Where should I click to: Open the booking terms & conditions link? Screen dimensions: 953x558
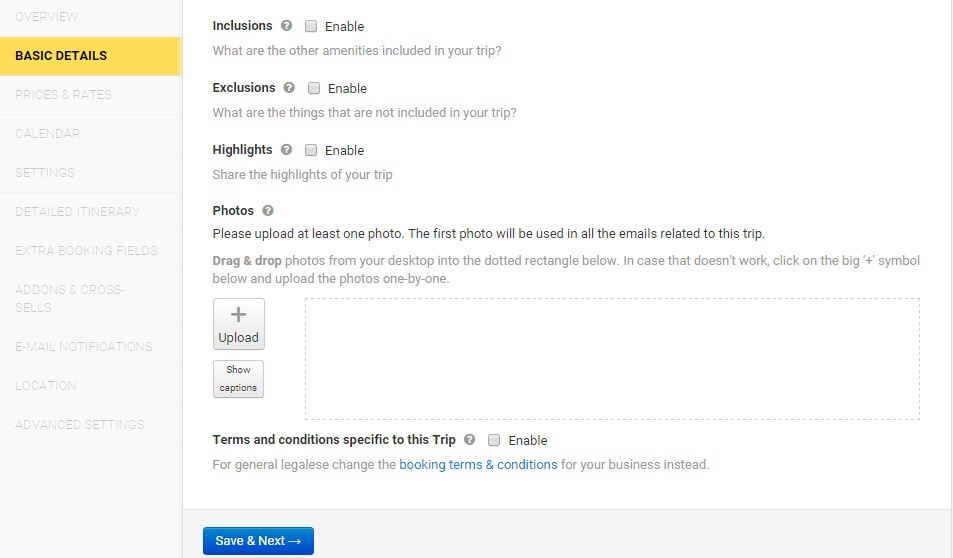click(478, 465)
